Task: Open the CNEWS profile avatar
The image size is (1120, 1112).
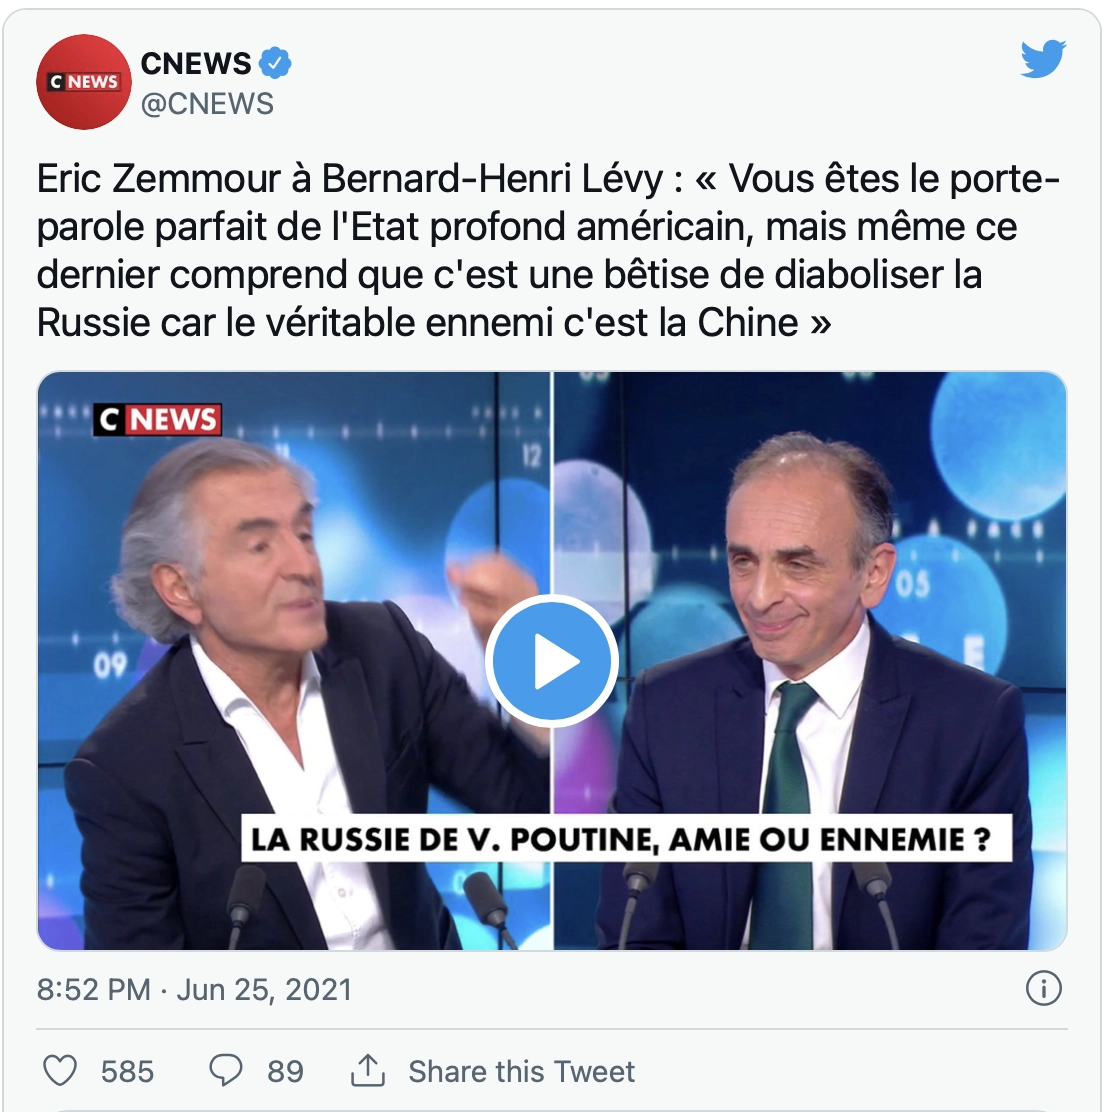Action: point(84,81)
